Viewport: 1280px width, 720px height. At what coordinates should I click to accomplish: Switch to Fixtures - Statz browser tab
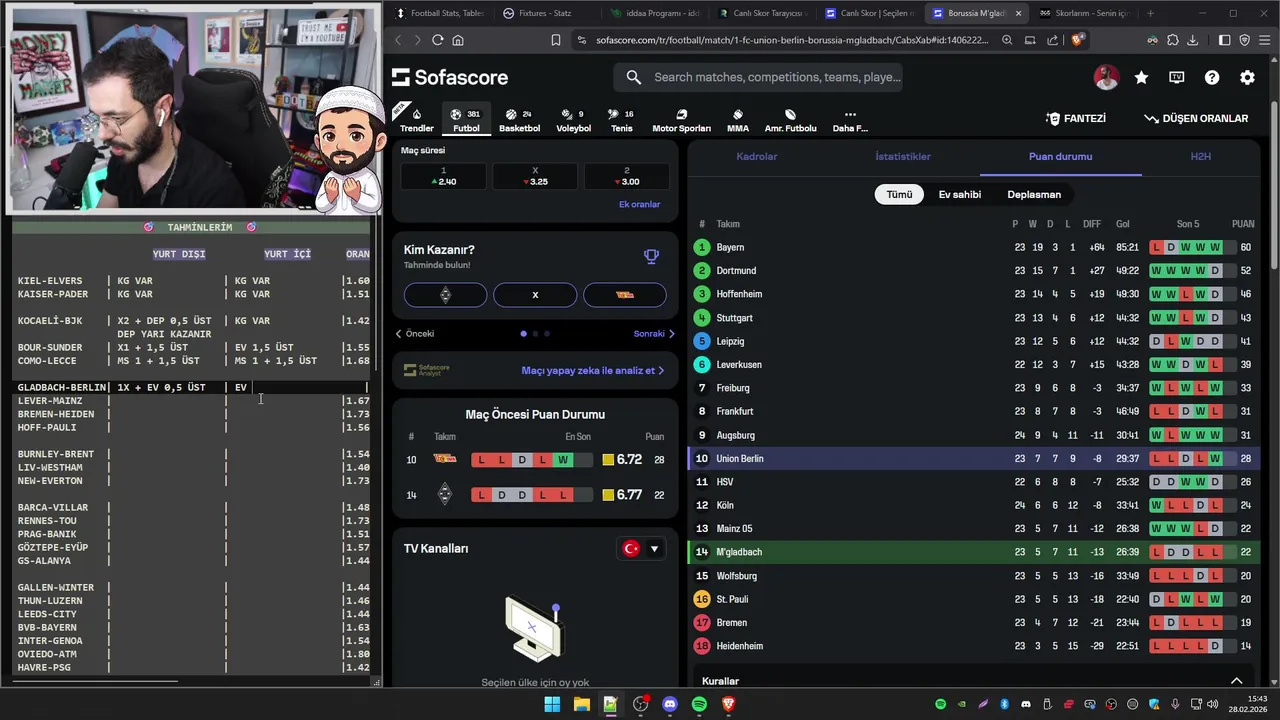548,13
